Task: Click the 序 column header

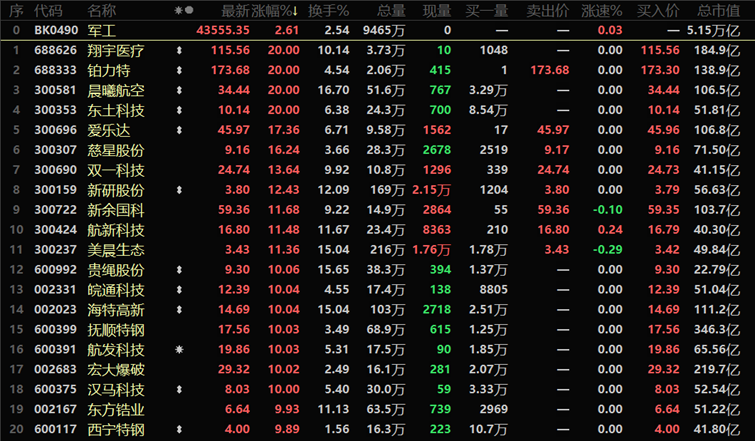Action: [x=16, y=11]
